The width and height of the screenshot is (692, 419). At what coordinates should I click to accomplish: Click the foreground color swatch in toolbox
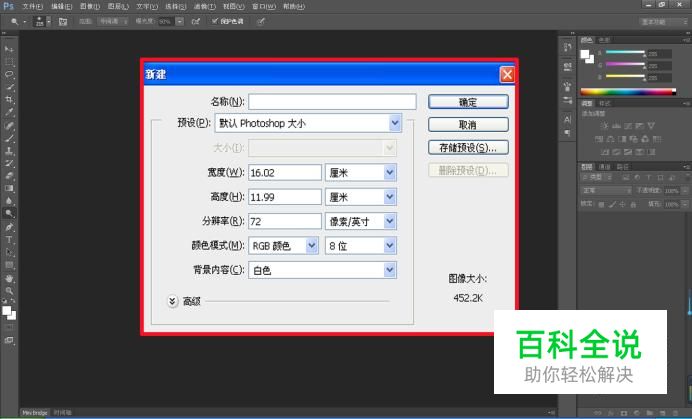(6, 311)
